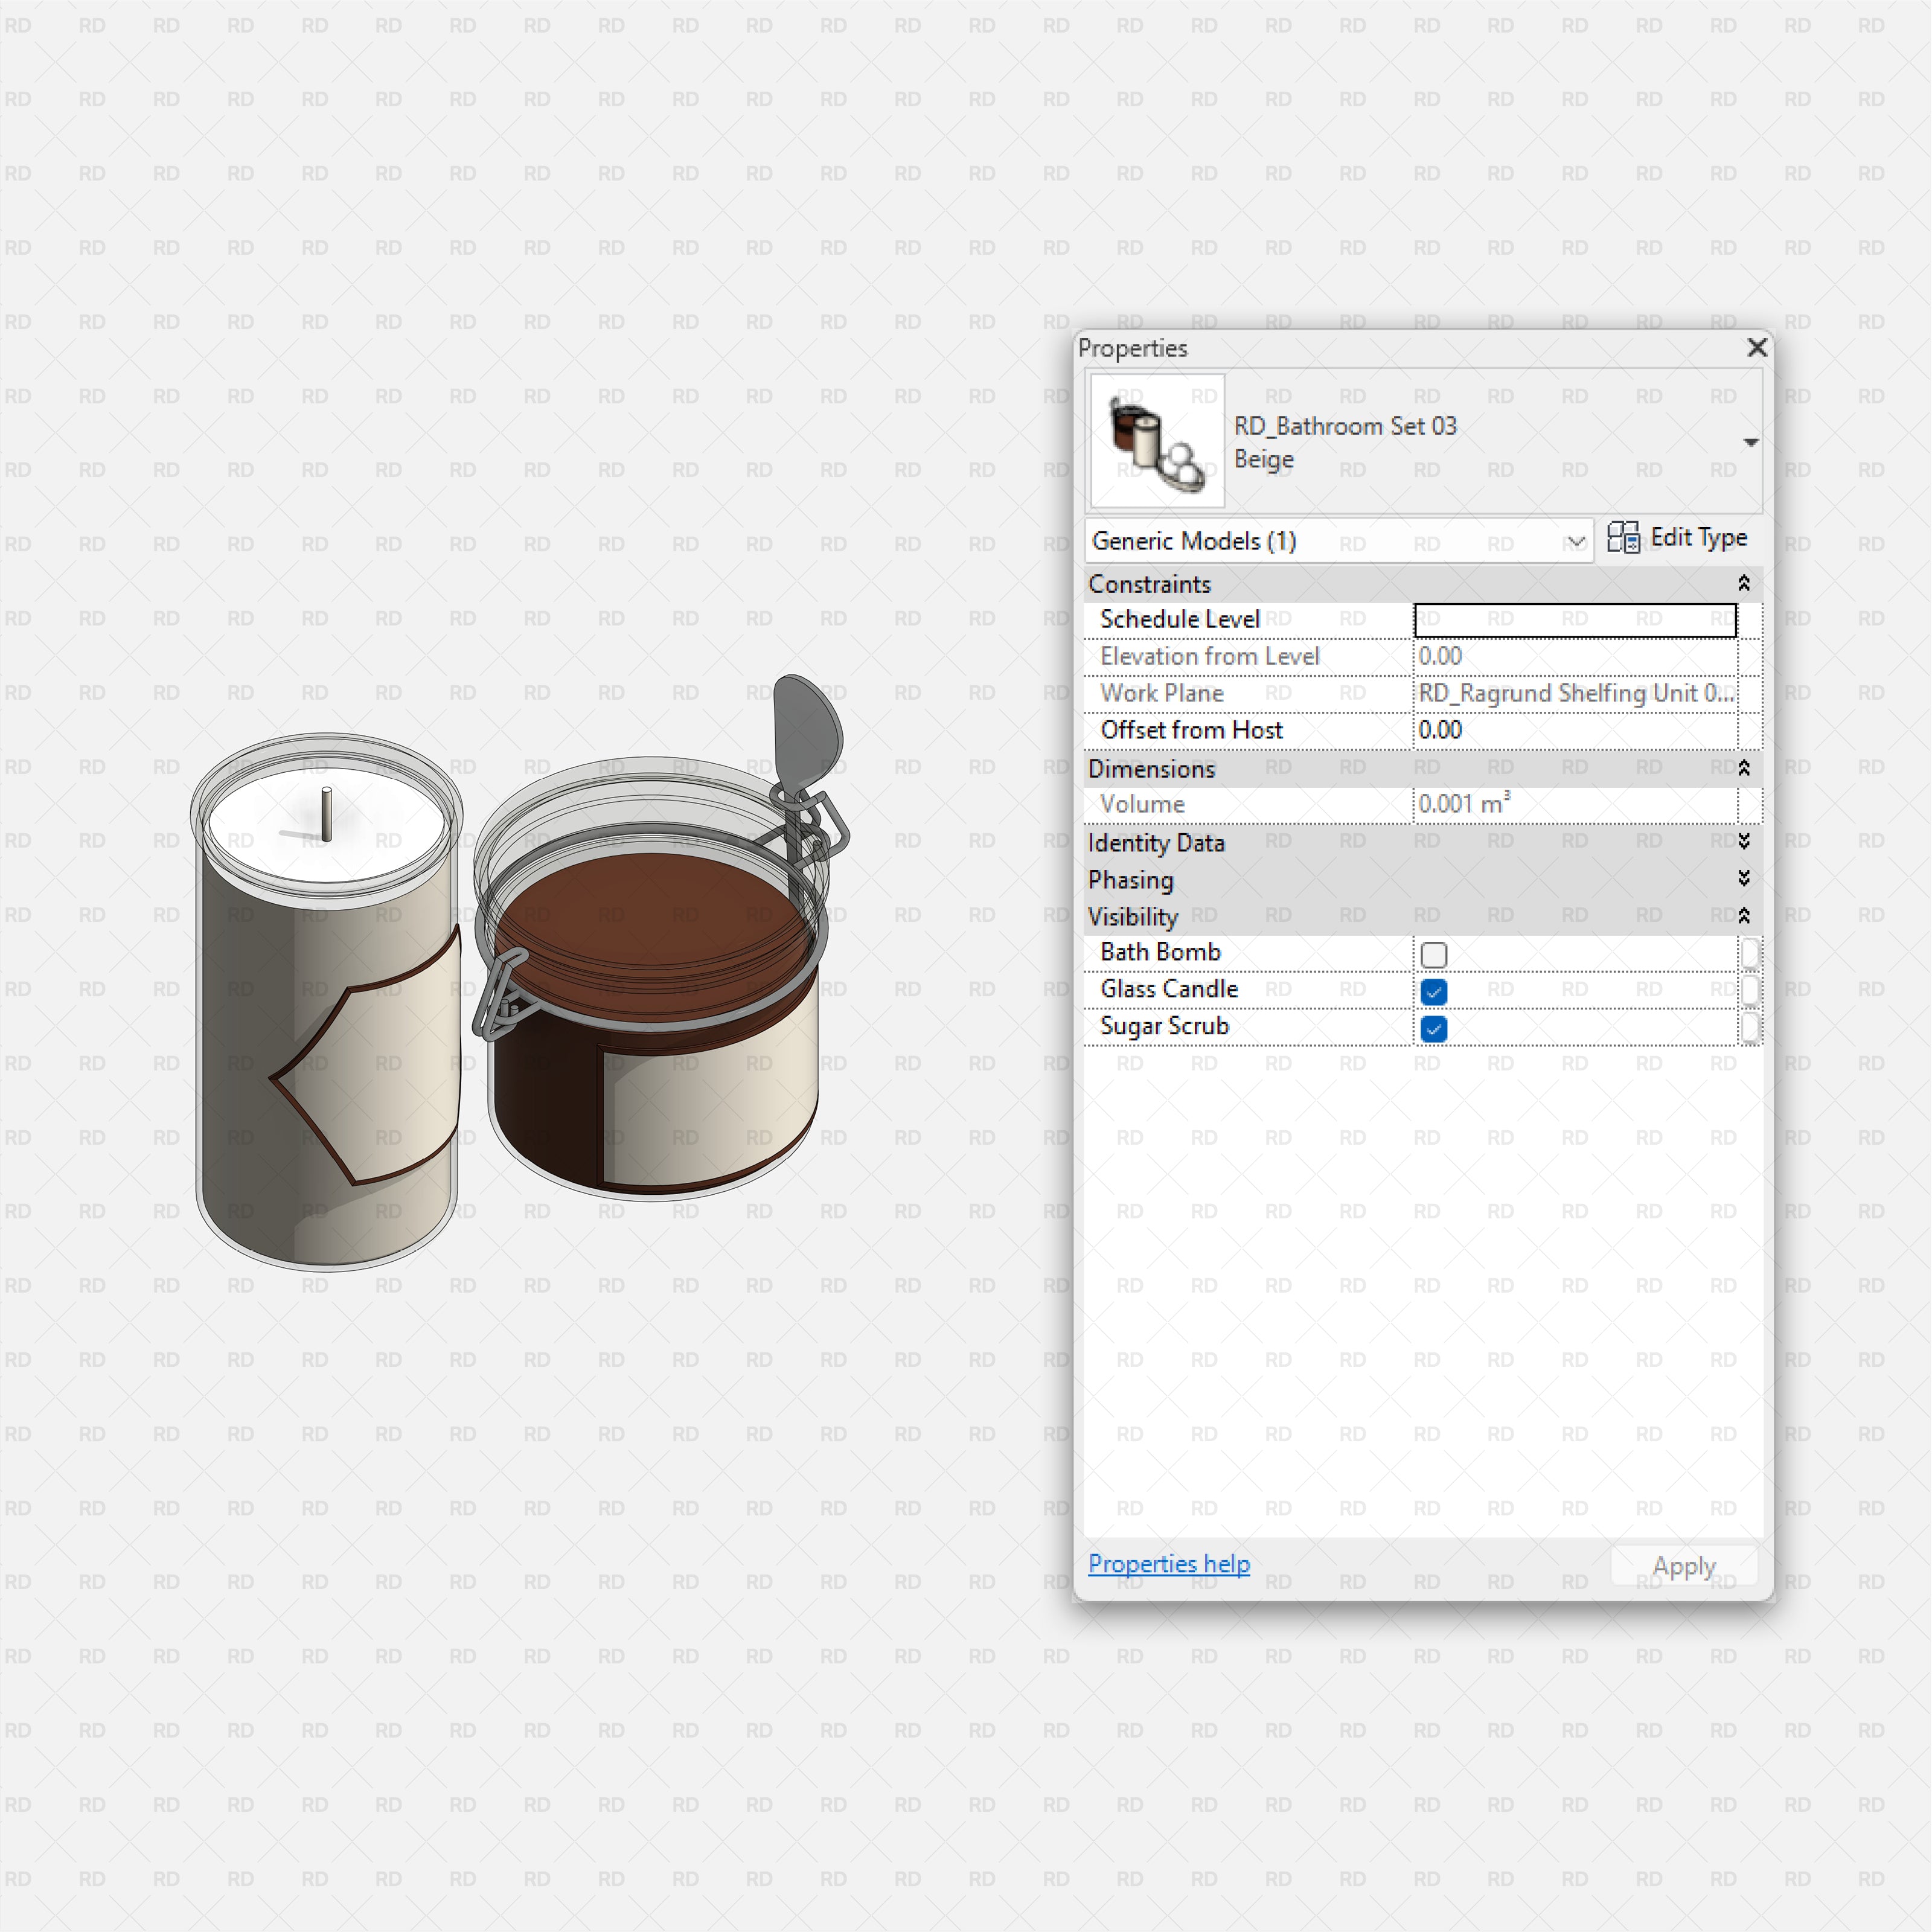Open the family type selector dropdown arrow
This screenshot has height=1932, width=1932.
point(1750,442)
